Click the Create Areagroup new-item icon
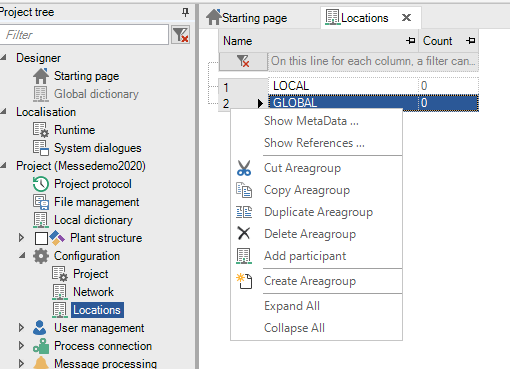Image resolution: width=511 pixels, height=370 pixels. (244, 281)
